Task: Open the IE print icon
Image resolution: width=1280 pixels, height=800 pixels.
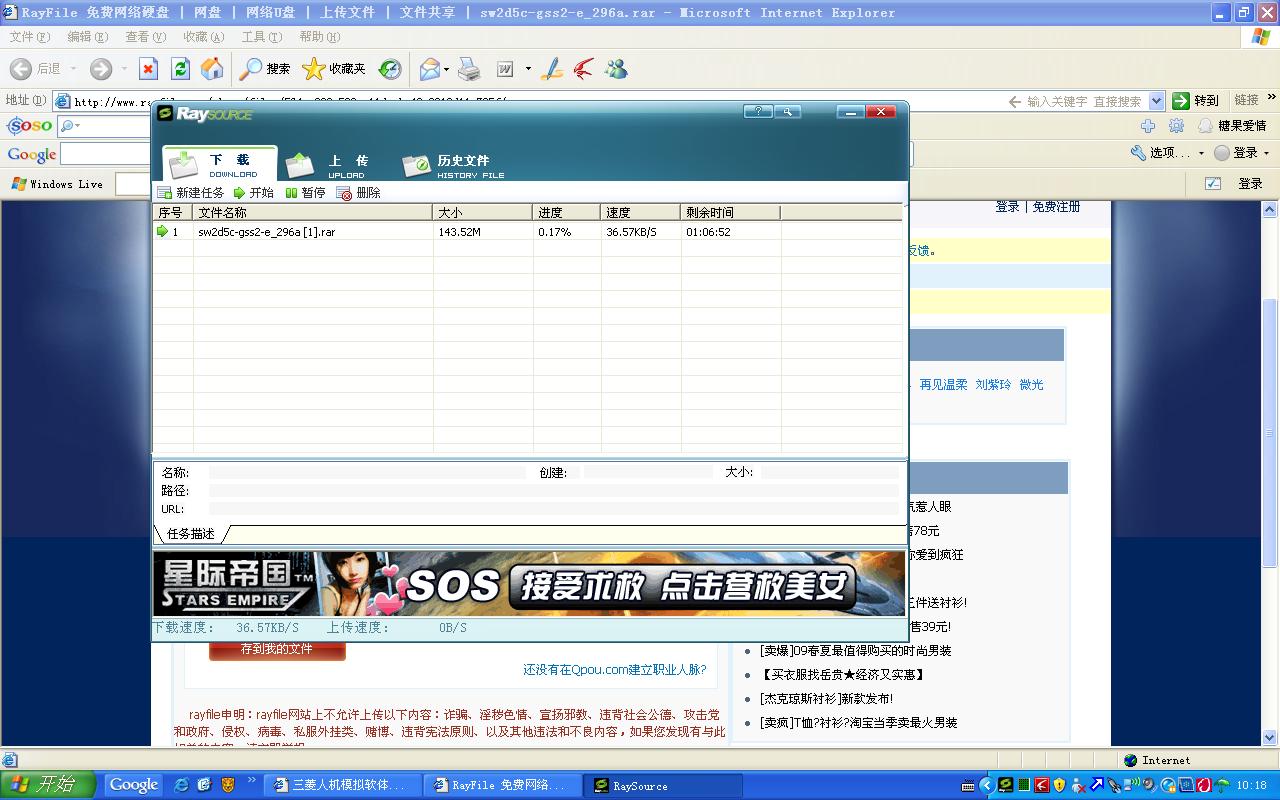Action: pyautogui.click(x=469, y=68)
